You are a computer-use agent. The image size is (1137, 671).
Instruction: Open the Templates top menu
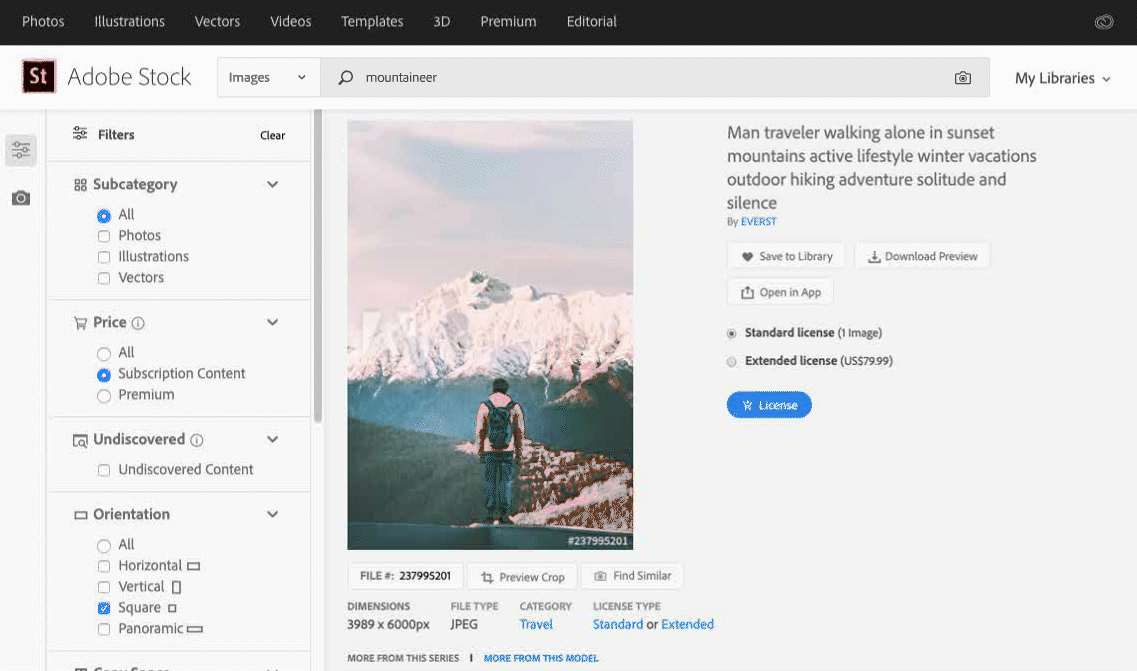tap(372, 22)
